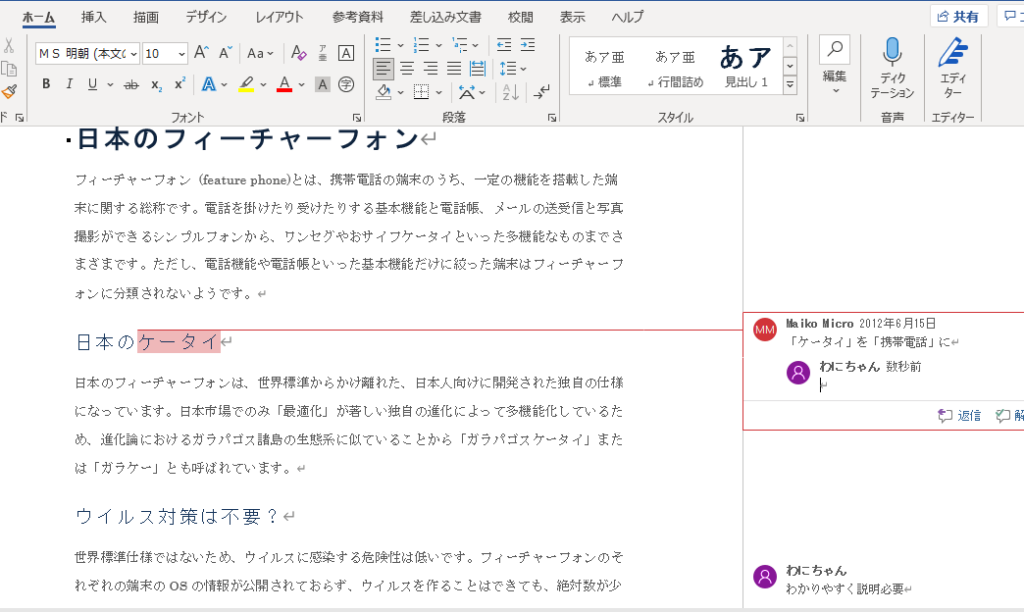Toggle show paragraph marks

click(x=541, y=93)
